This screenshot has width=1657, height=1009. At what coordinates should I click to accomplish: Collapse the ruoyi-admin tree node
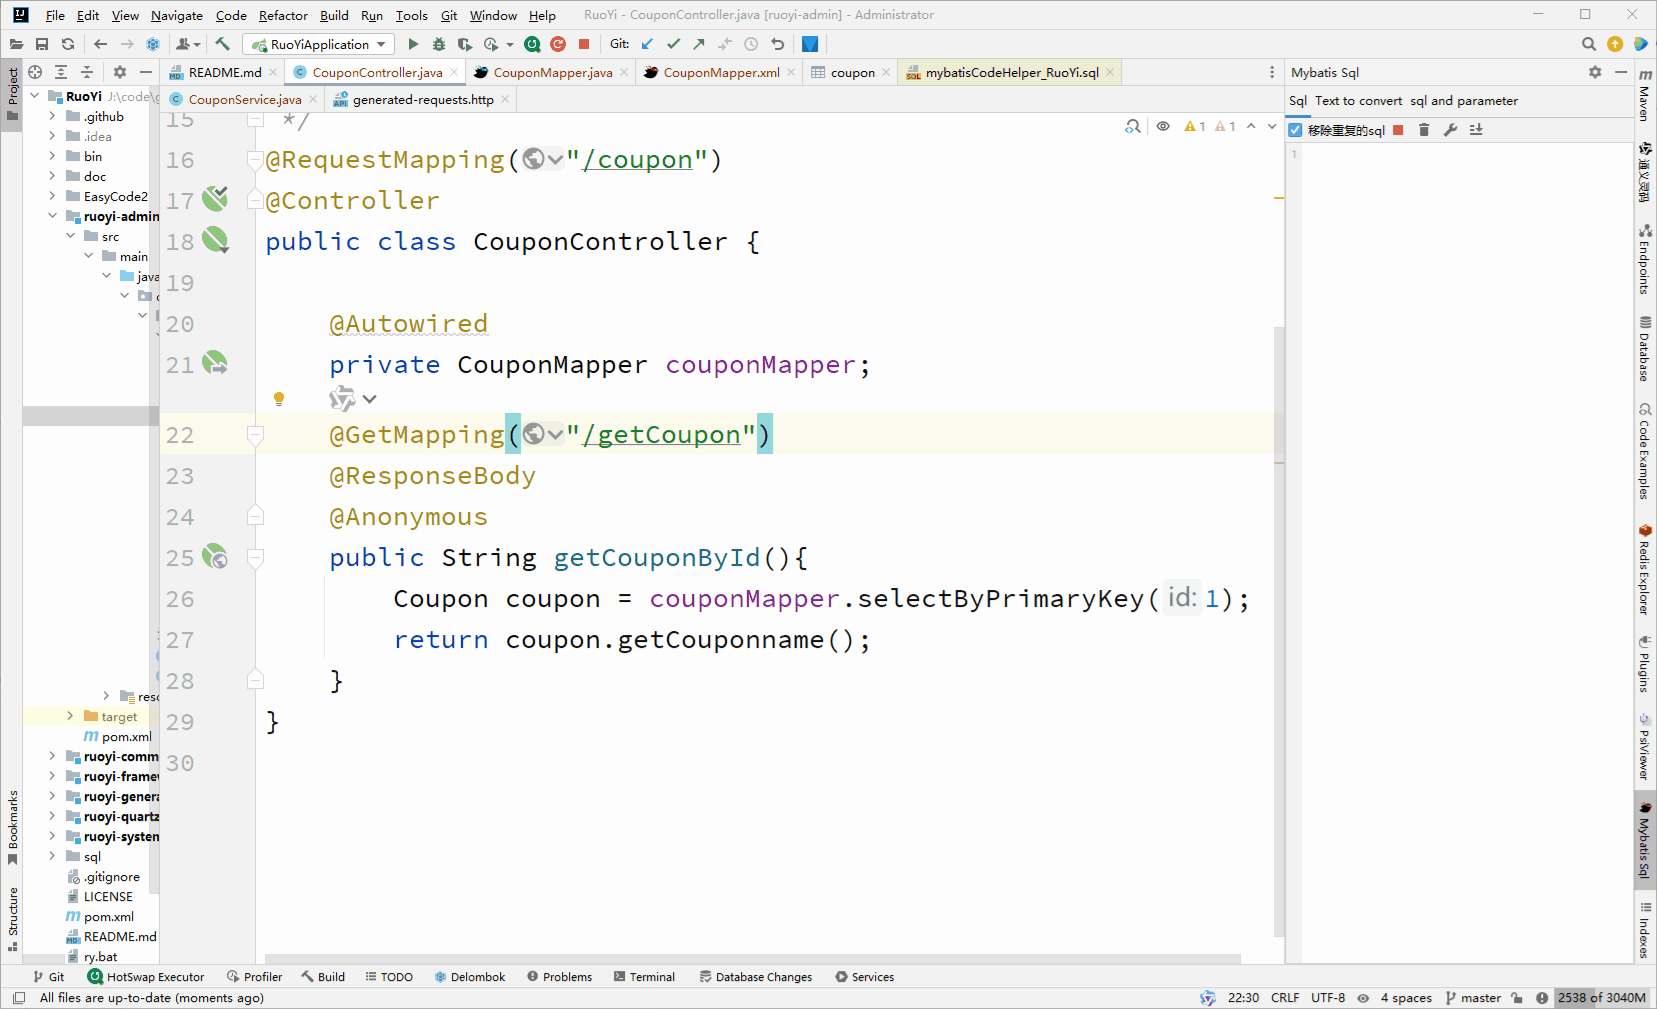point(52,216)
